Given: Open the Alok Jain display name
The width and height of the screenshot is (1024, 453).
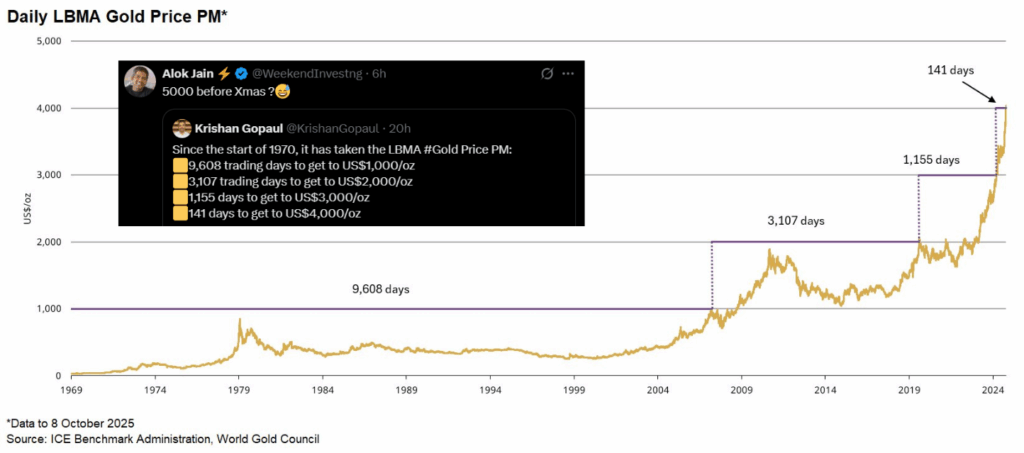Looking at the screenshot, I should coord(187,73).
